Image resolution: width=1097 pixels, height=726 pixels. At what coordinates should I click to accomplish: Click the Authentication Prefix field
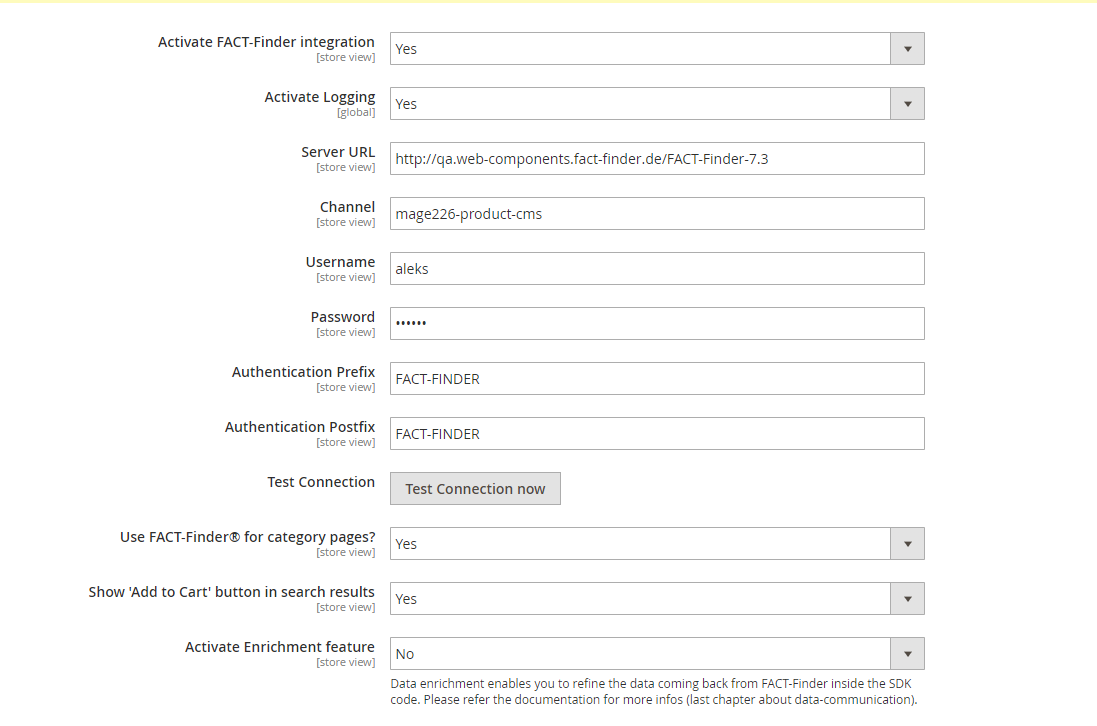tap(657, 378)
